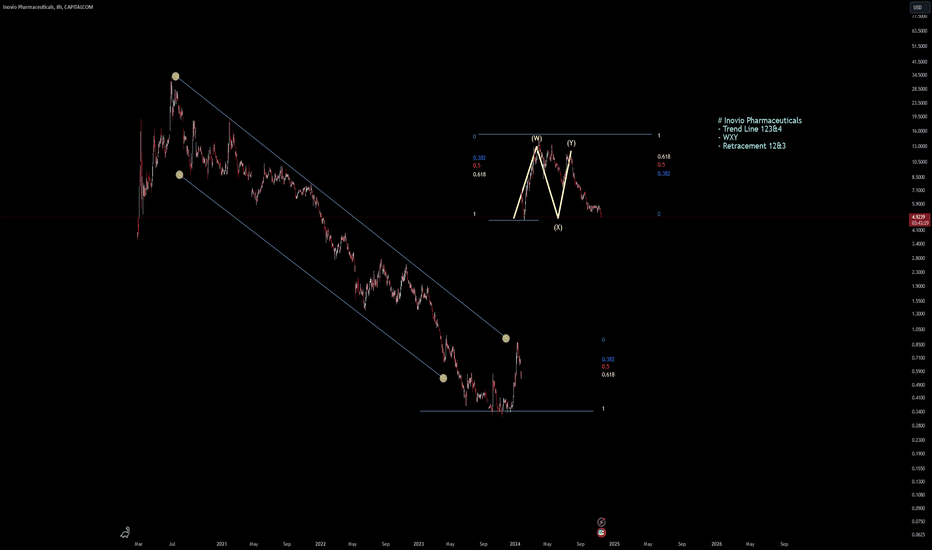Click the 0.0625 price scale label
The width and height of the screenshot is (932, 550).
click(x=920, y=535)
